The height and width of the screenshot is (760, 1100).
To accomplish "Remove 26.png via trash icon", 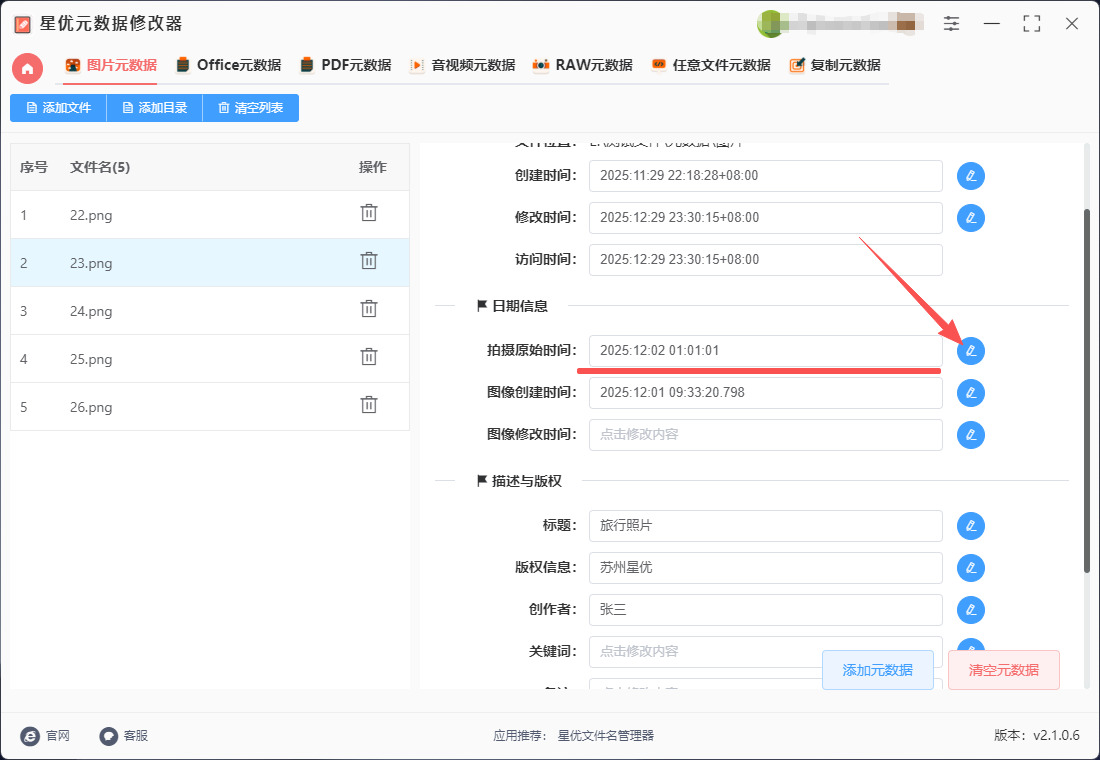I will point(369,405).
